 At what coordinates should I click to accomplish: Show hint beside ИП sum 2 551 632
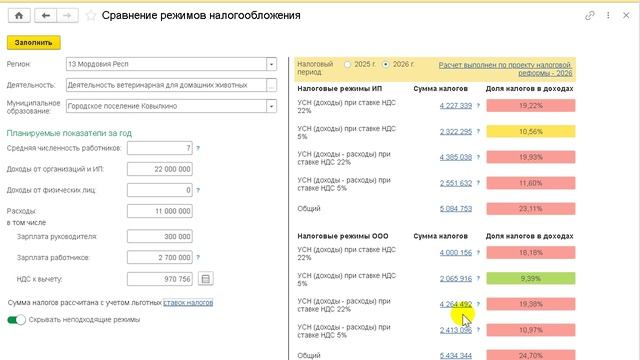(x=478, y=183)
